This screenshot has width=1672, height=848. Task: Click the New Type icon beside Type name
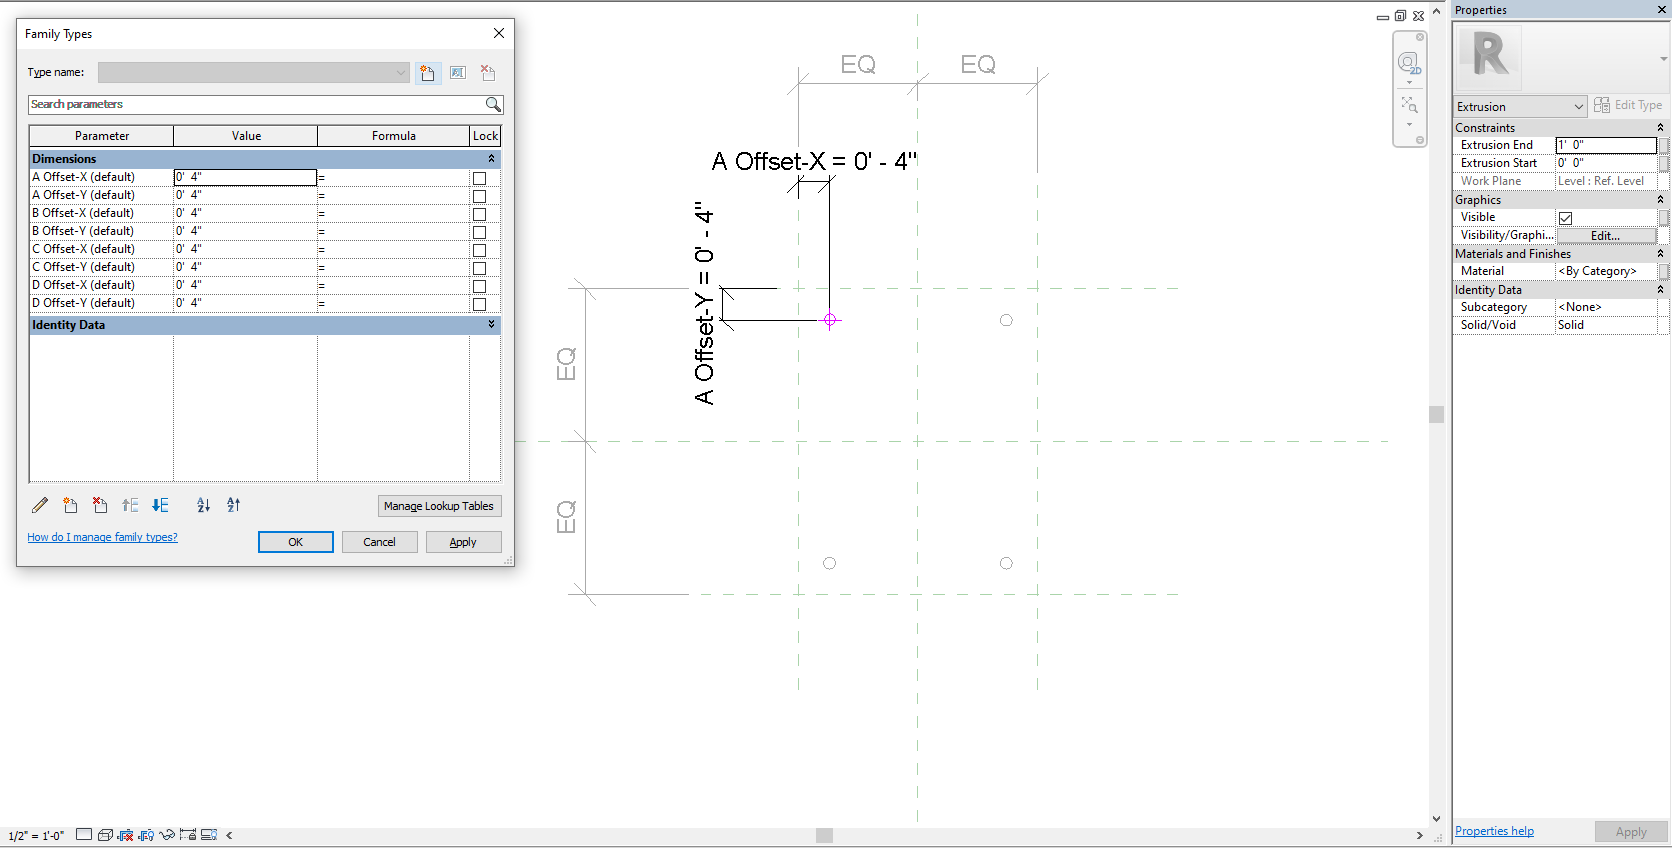tap(428, 73)
